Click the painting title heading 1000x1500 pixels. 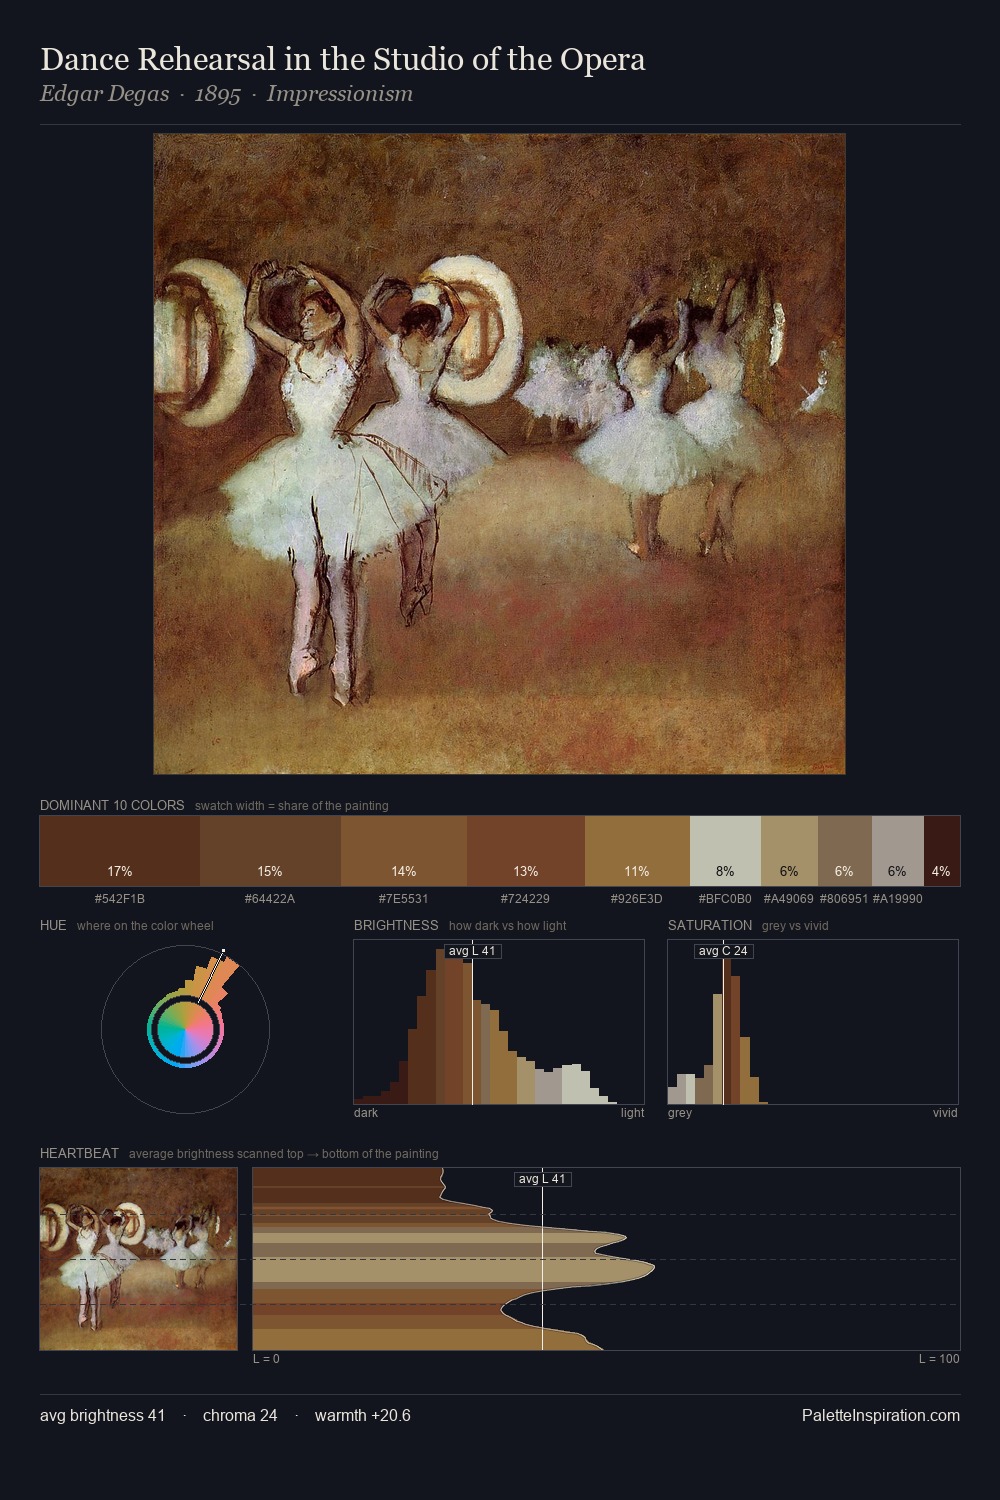coord(343,59)
